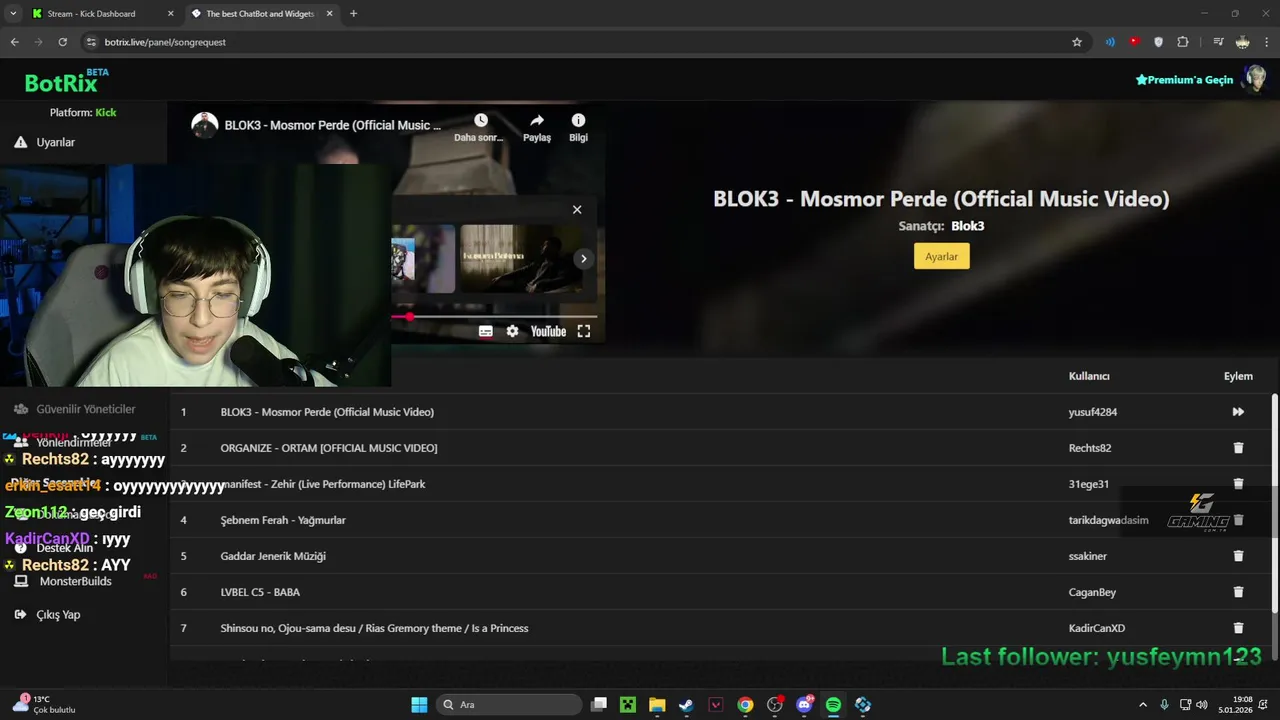Open the Chrome extensions puzzle menu
1280x720 pixels.
[x=1183, y=42]
